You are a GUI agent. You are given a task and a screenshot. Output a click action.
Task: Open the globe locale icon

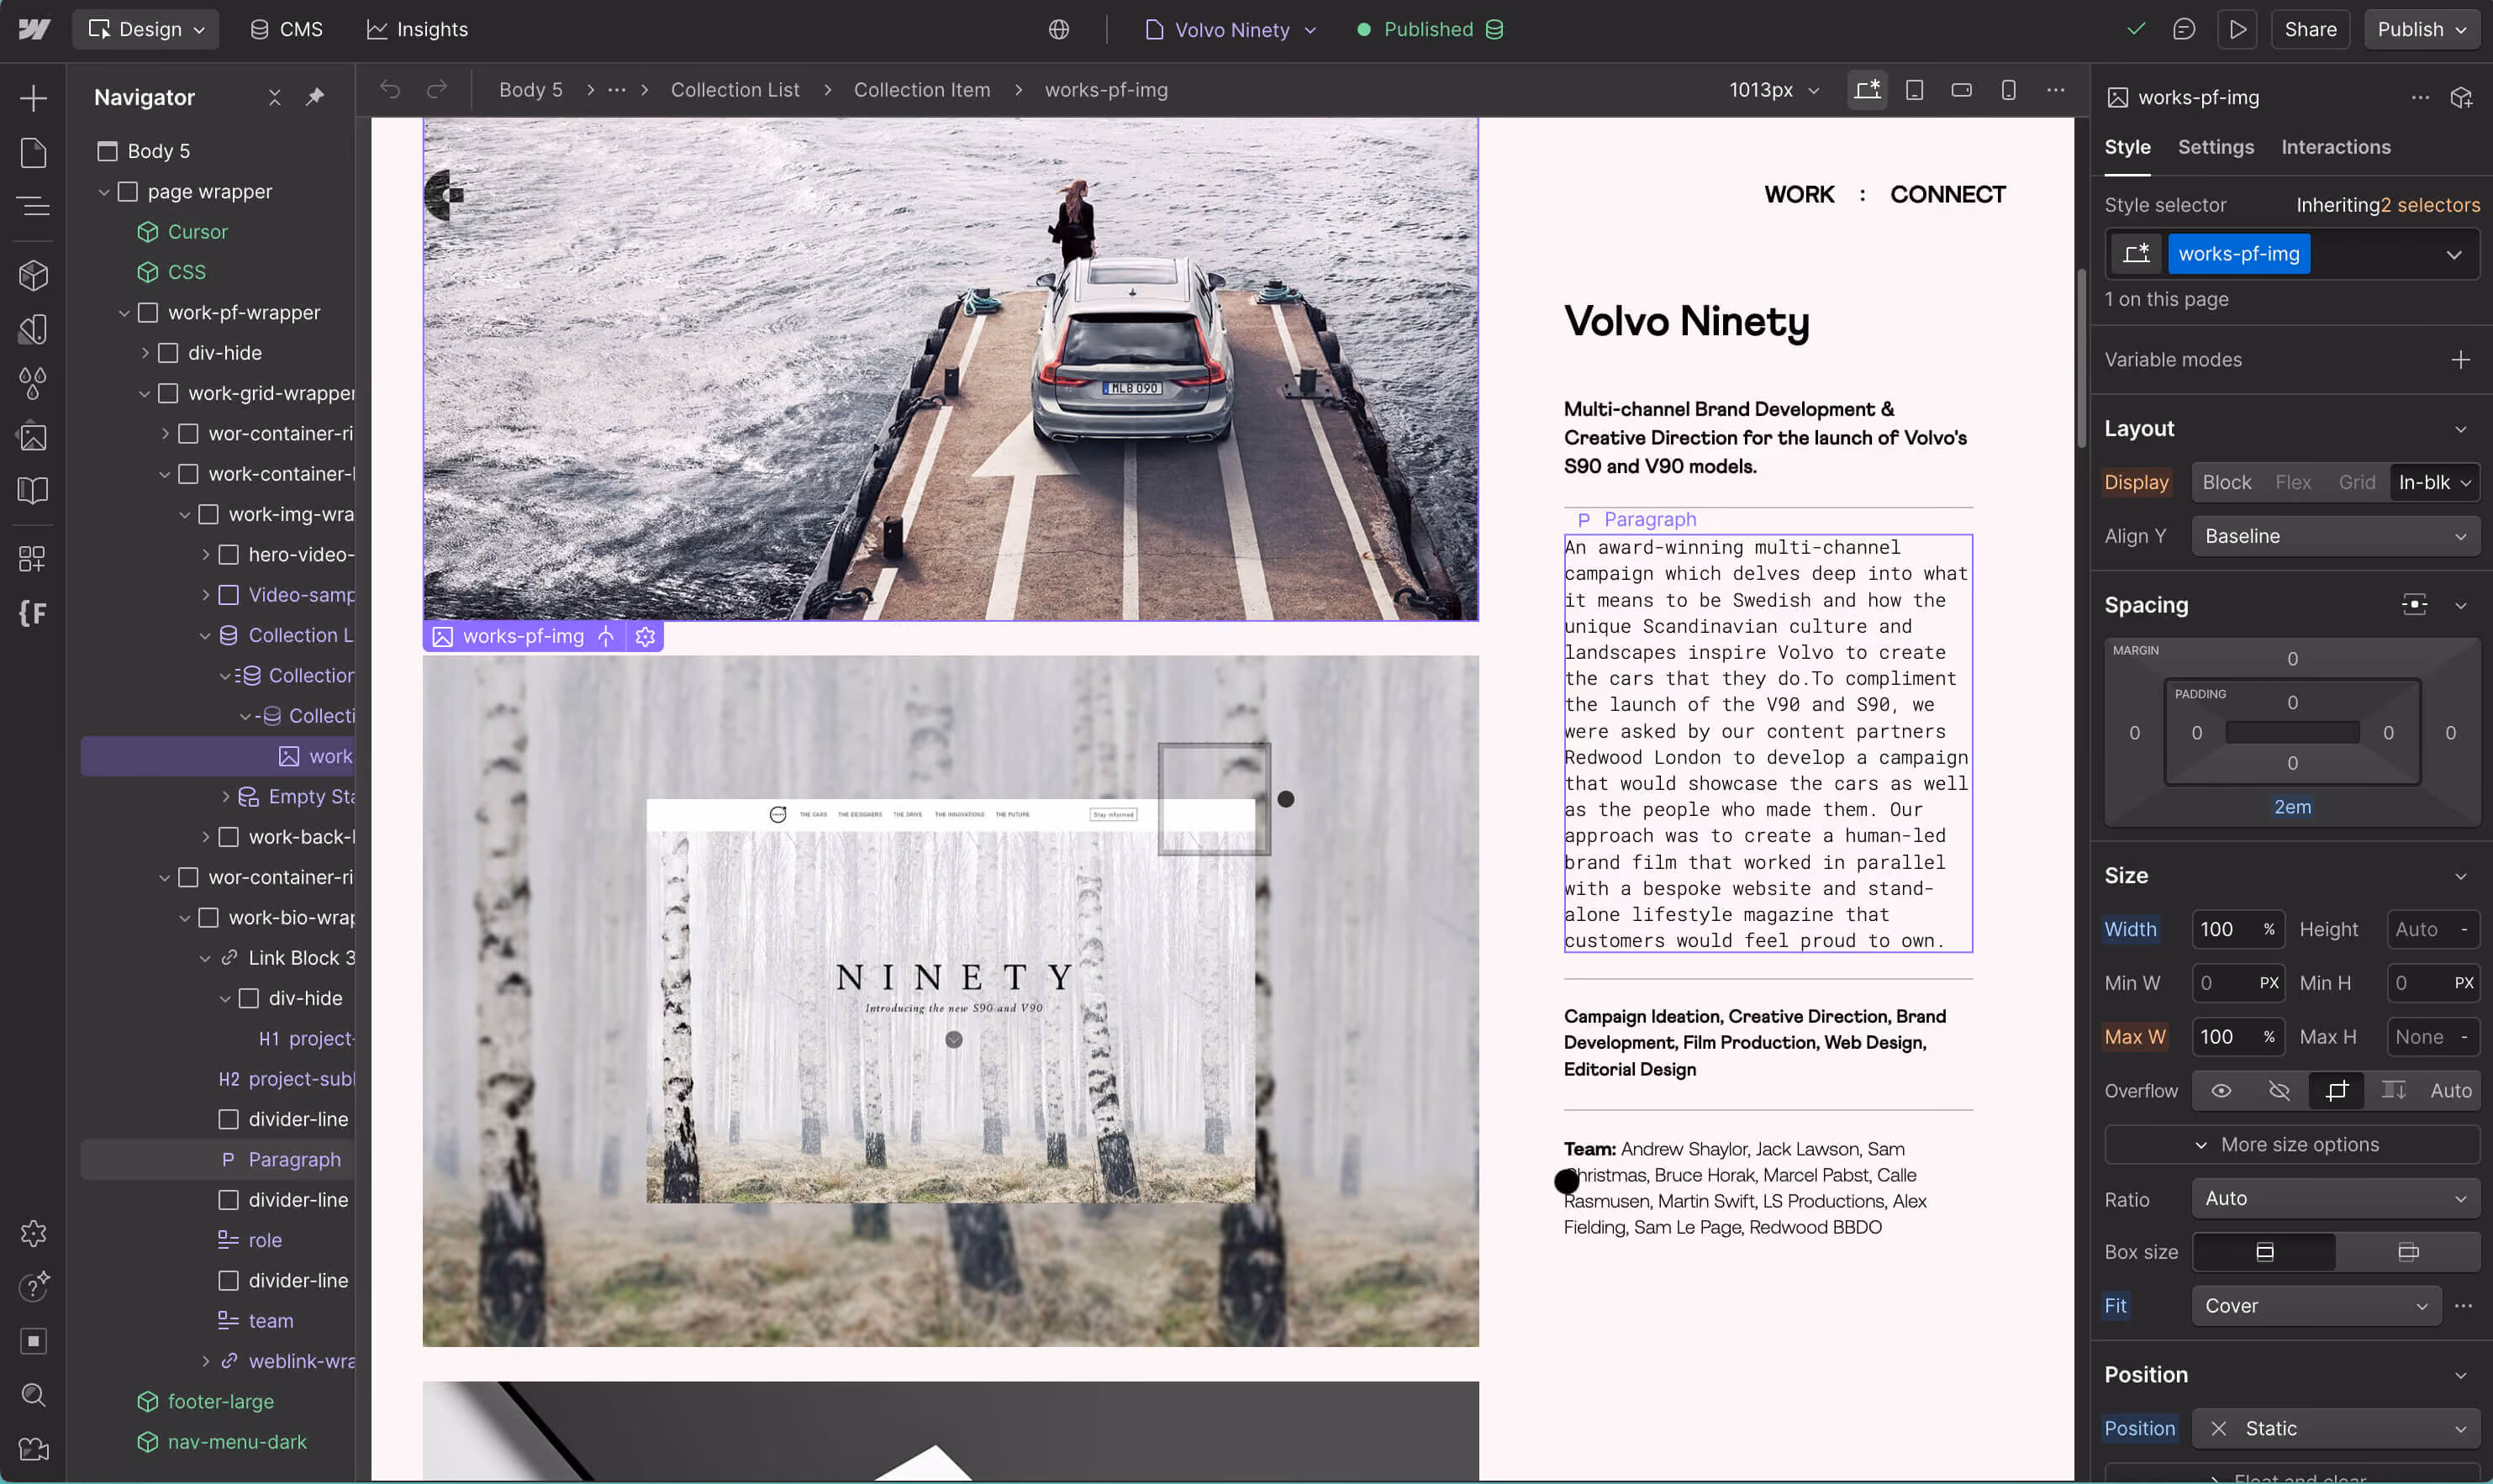[x=1059, y=29]
